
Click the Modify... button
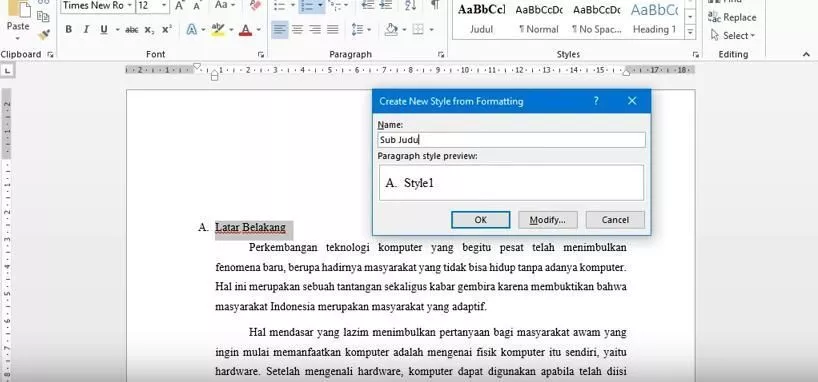[548, 220]
